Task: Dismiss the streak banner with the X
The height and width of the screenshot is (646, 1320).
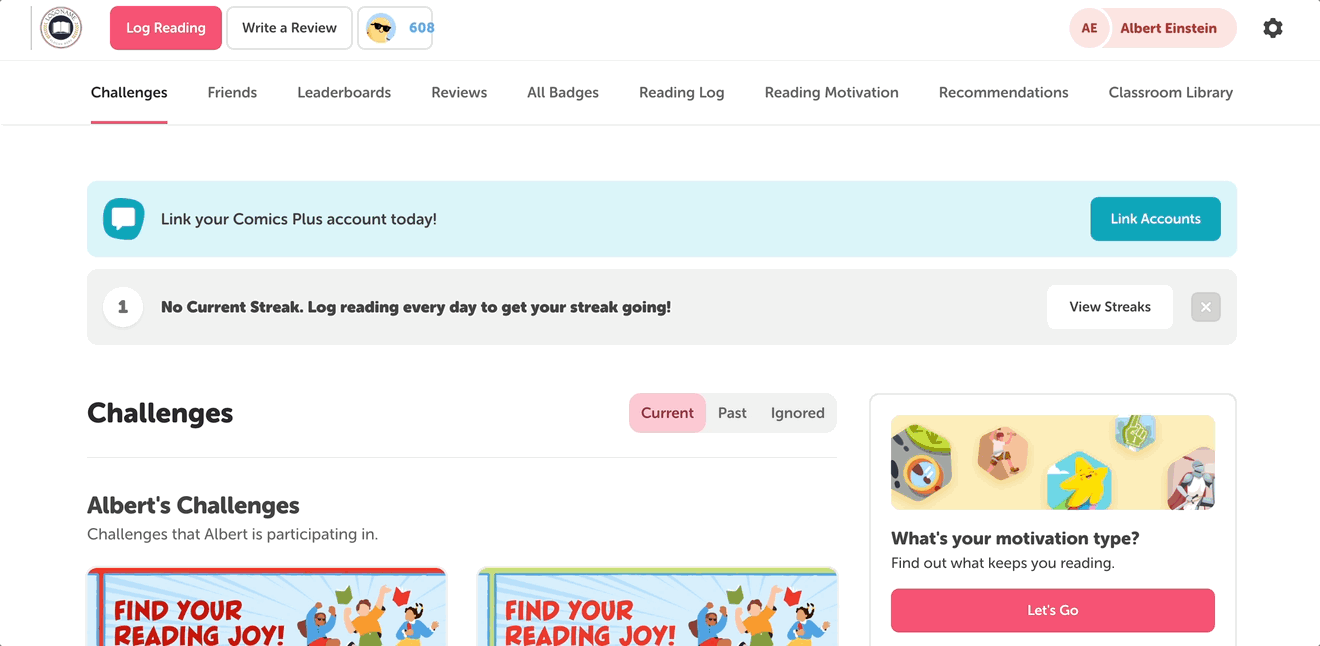Action: [1206, 307]
